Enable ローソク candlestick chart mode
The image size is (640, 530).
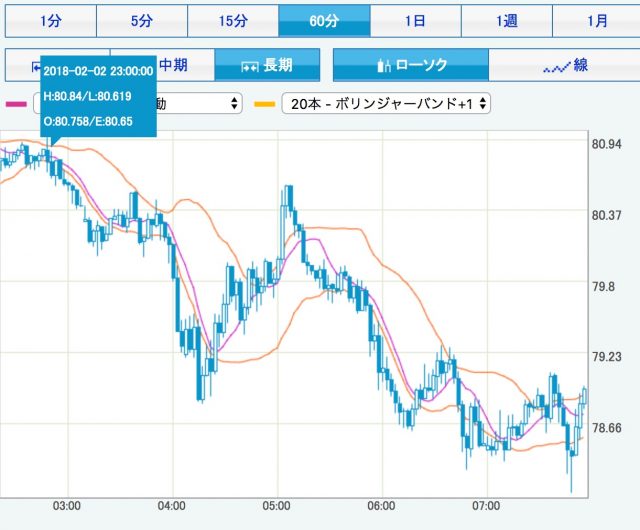410,66
